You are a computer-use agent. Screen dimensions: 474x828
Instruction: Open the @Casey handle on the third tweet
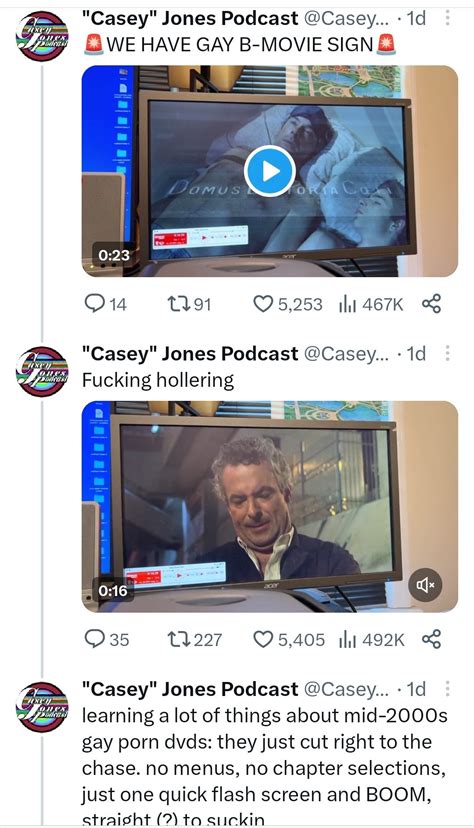pos(346,689)
